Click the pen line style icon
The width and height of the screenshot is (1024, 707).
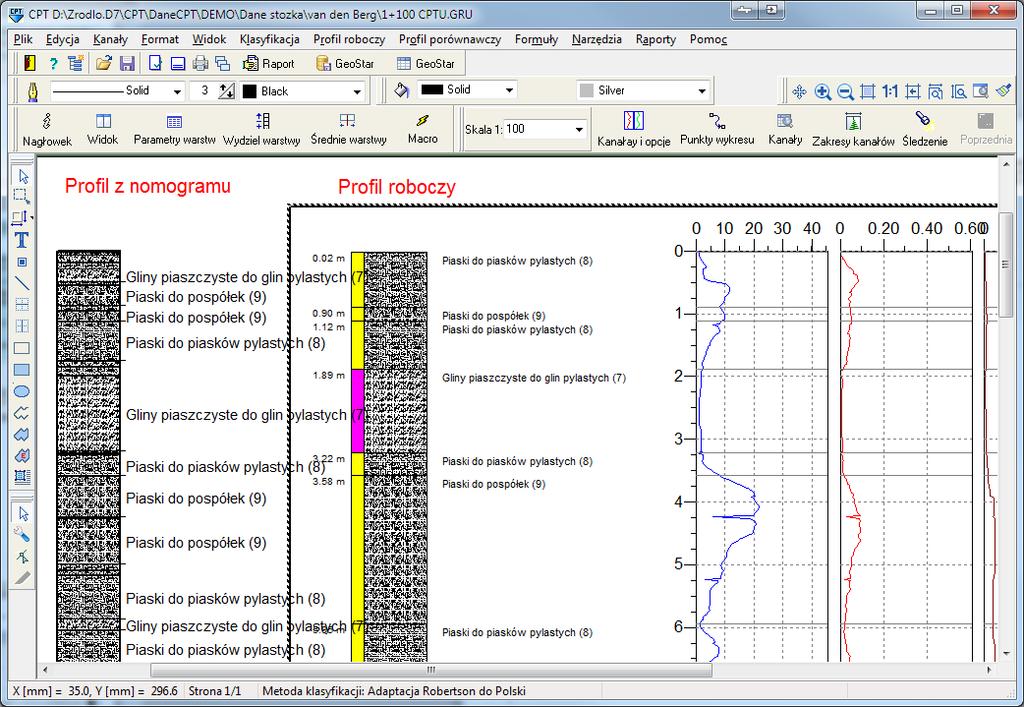pyautogui.click(x=33, y=91)
